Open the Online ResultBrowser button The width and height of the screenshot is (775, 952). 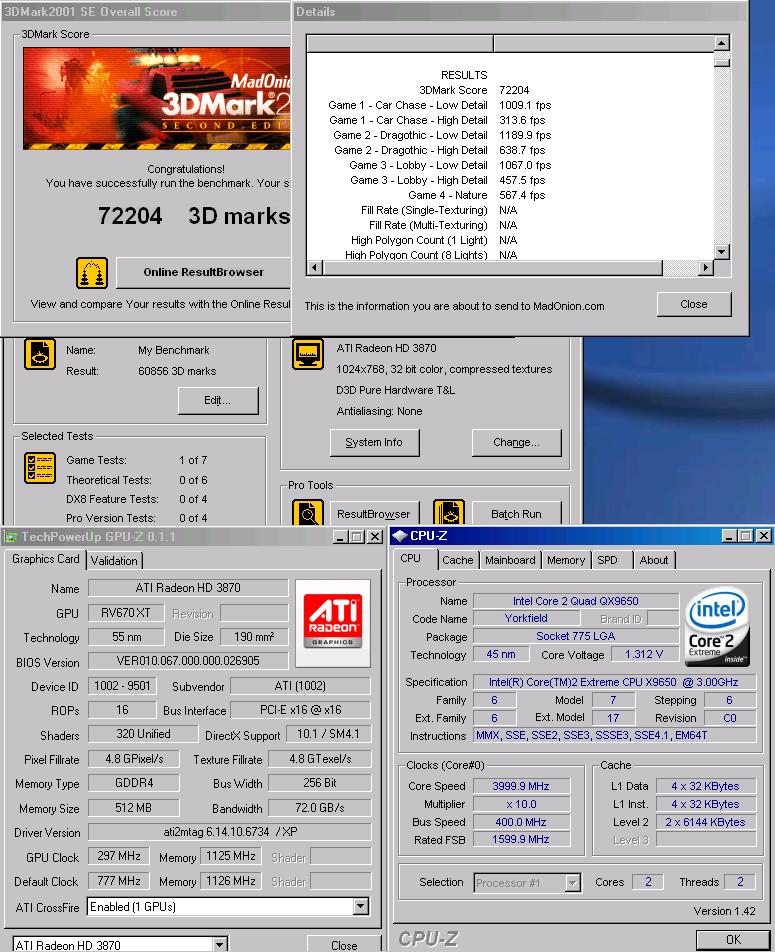coord(203,273)
